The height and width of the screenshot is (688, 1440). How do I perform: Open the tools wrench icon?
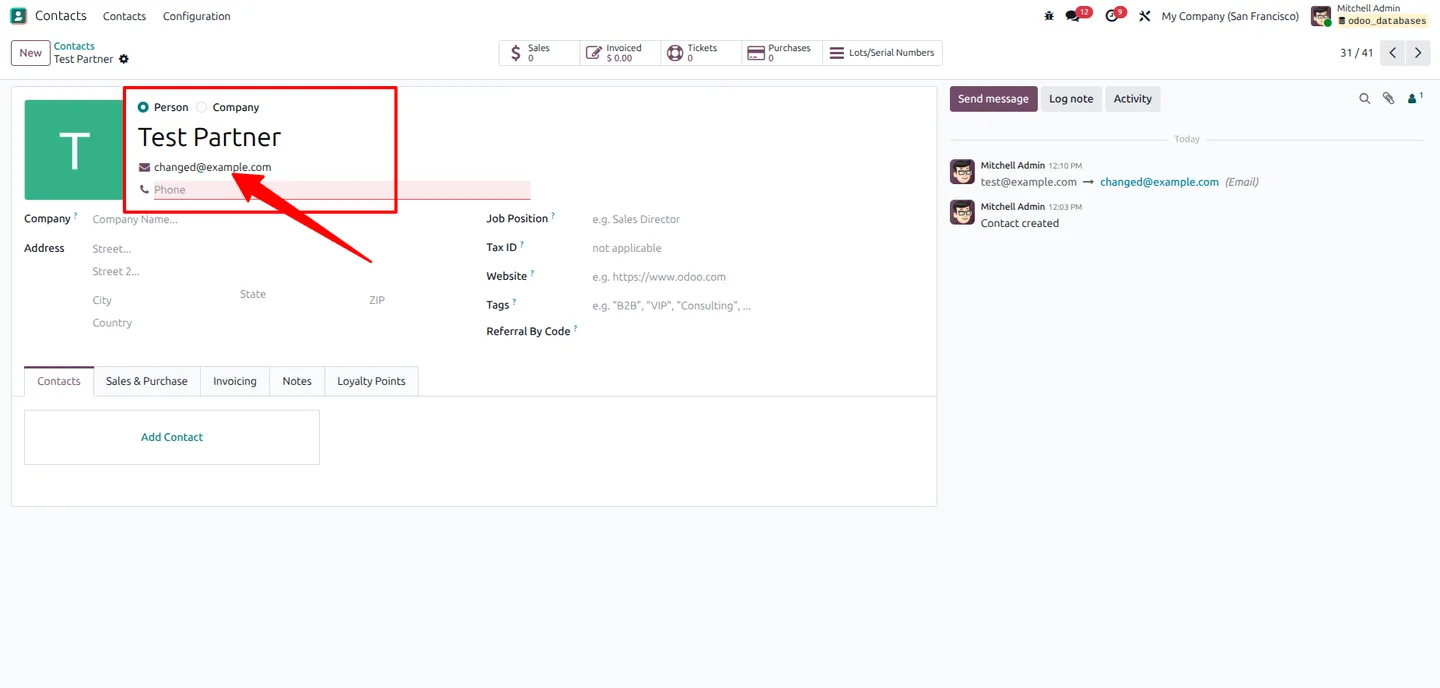1145,16
